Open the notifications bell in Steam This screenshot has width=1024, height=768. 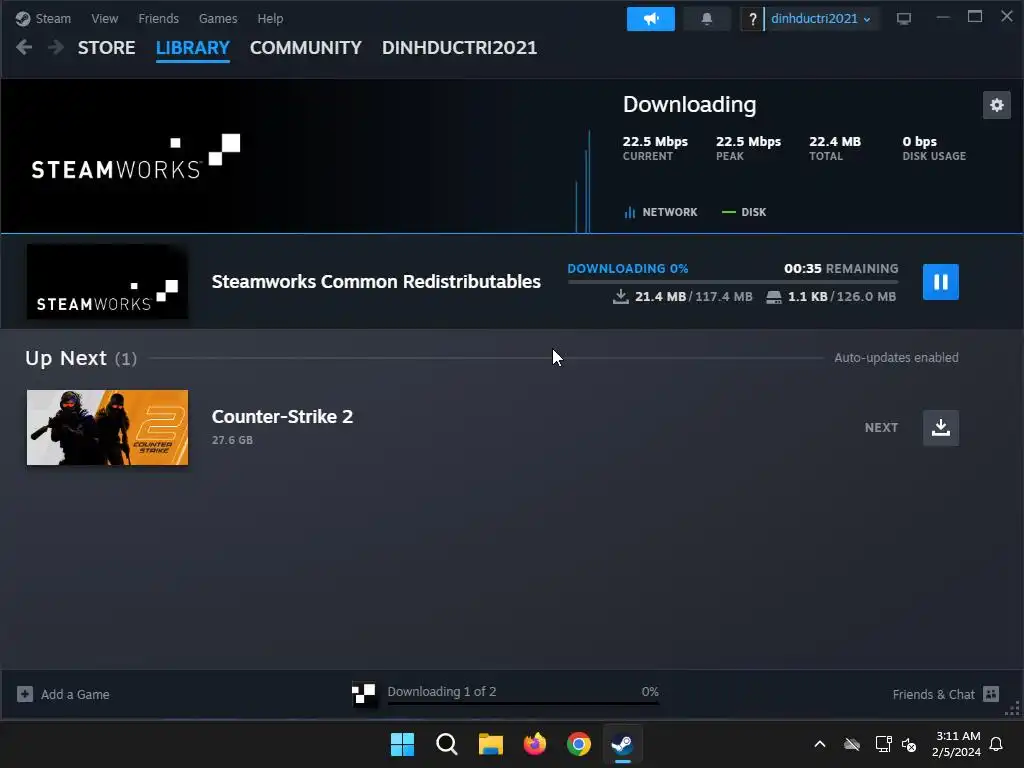[x=707, y=19]
